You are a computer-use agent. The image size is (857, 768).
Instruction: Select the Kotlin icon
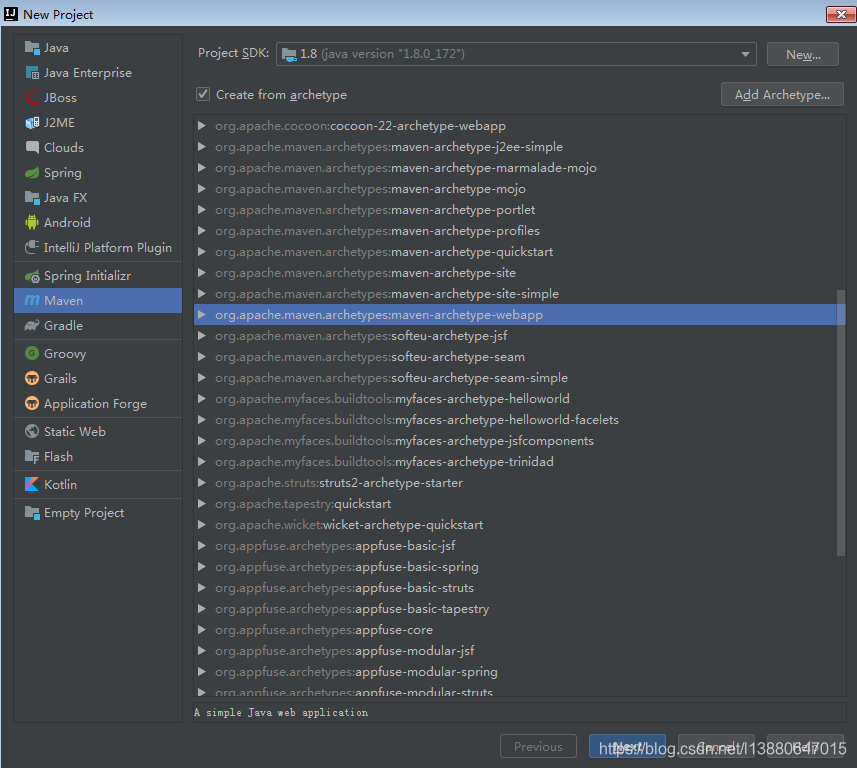point(32,485)
